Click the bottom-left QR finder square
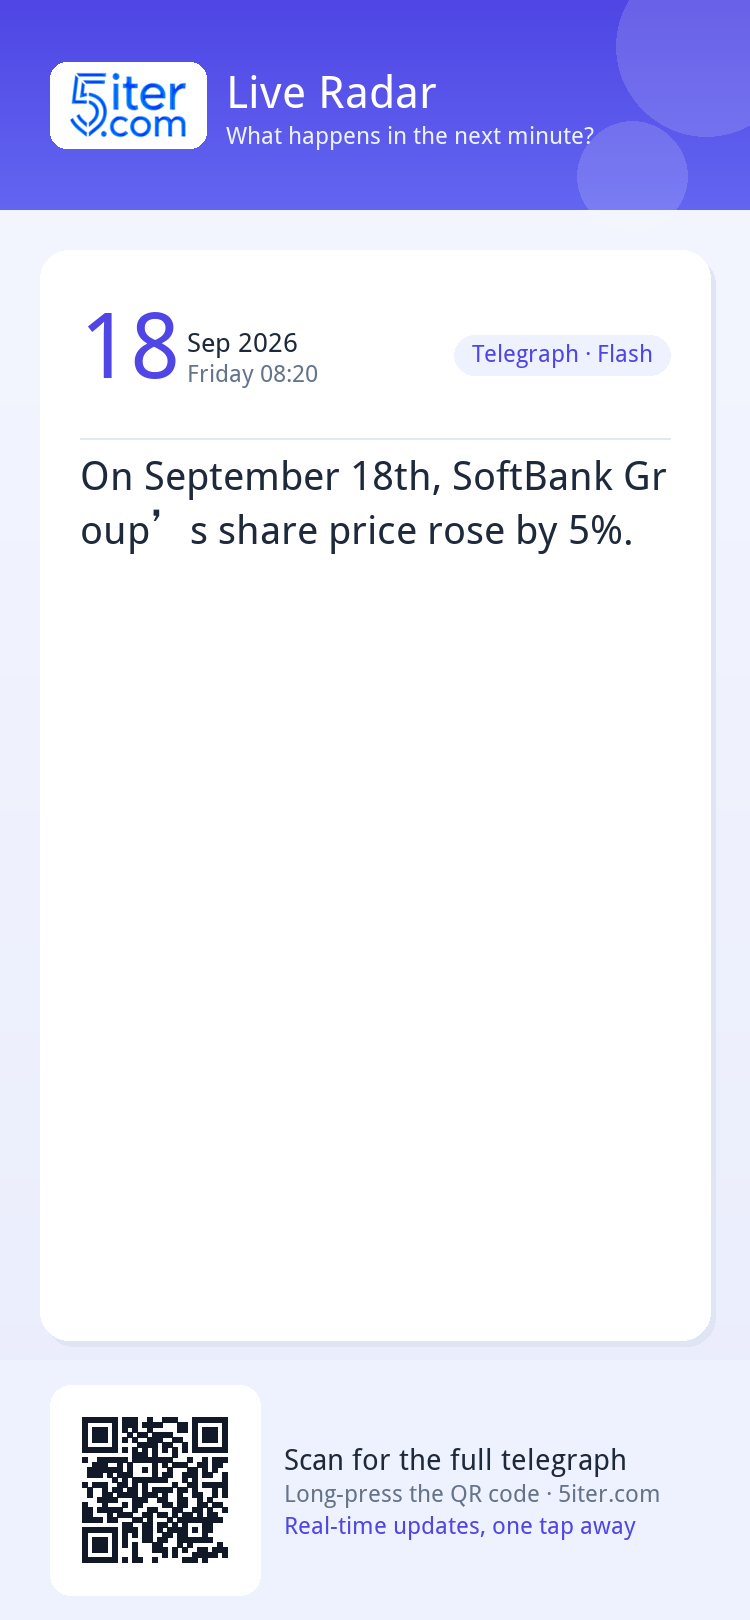The image size is (750, 1620). click(x=100, y=1545)
